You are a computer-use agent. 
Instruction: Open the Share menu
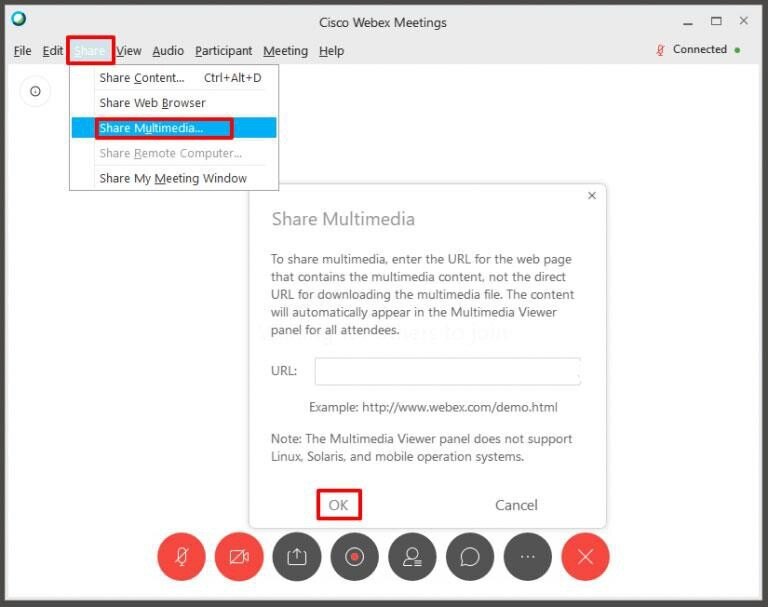90,50
